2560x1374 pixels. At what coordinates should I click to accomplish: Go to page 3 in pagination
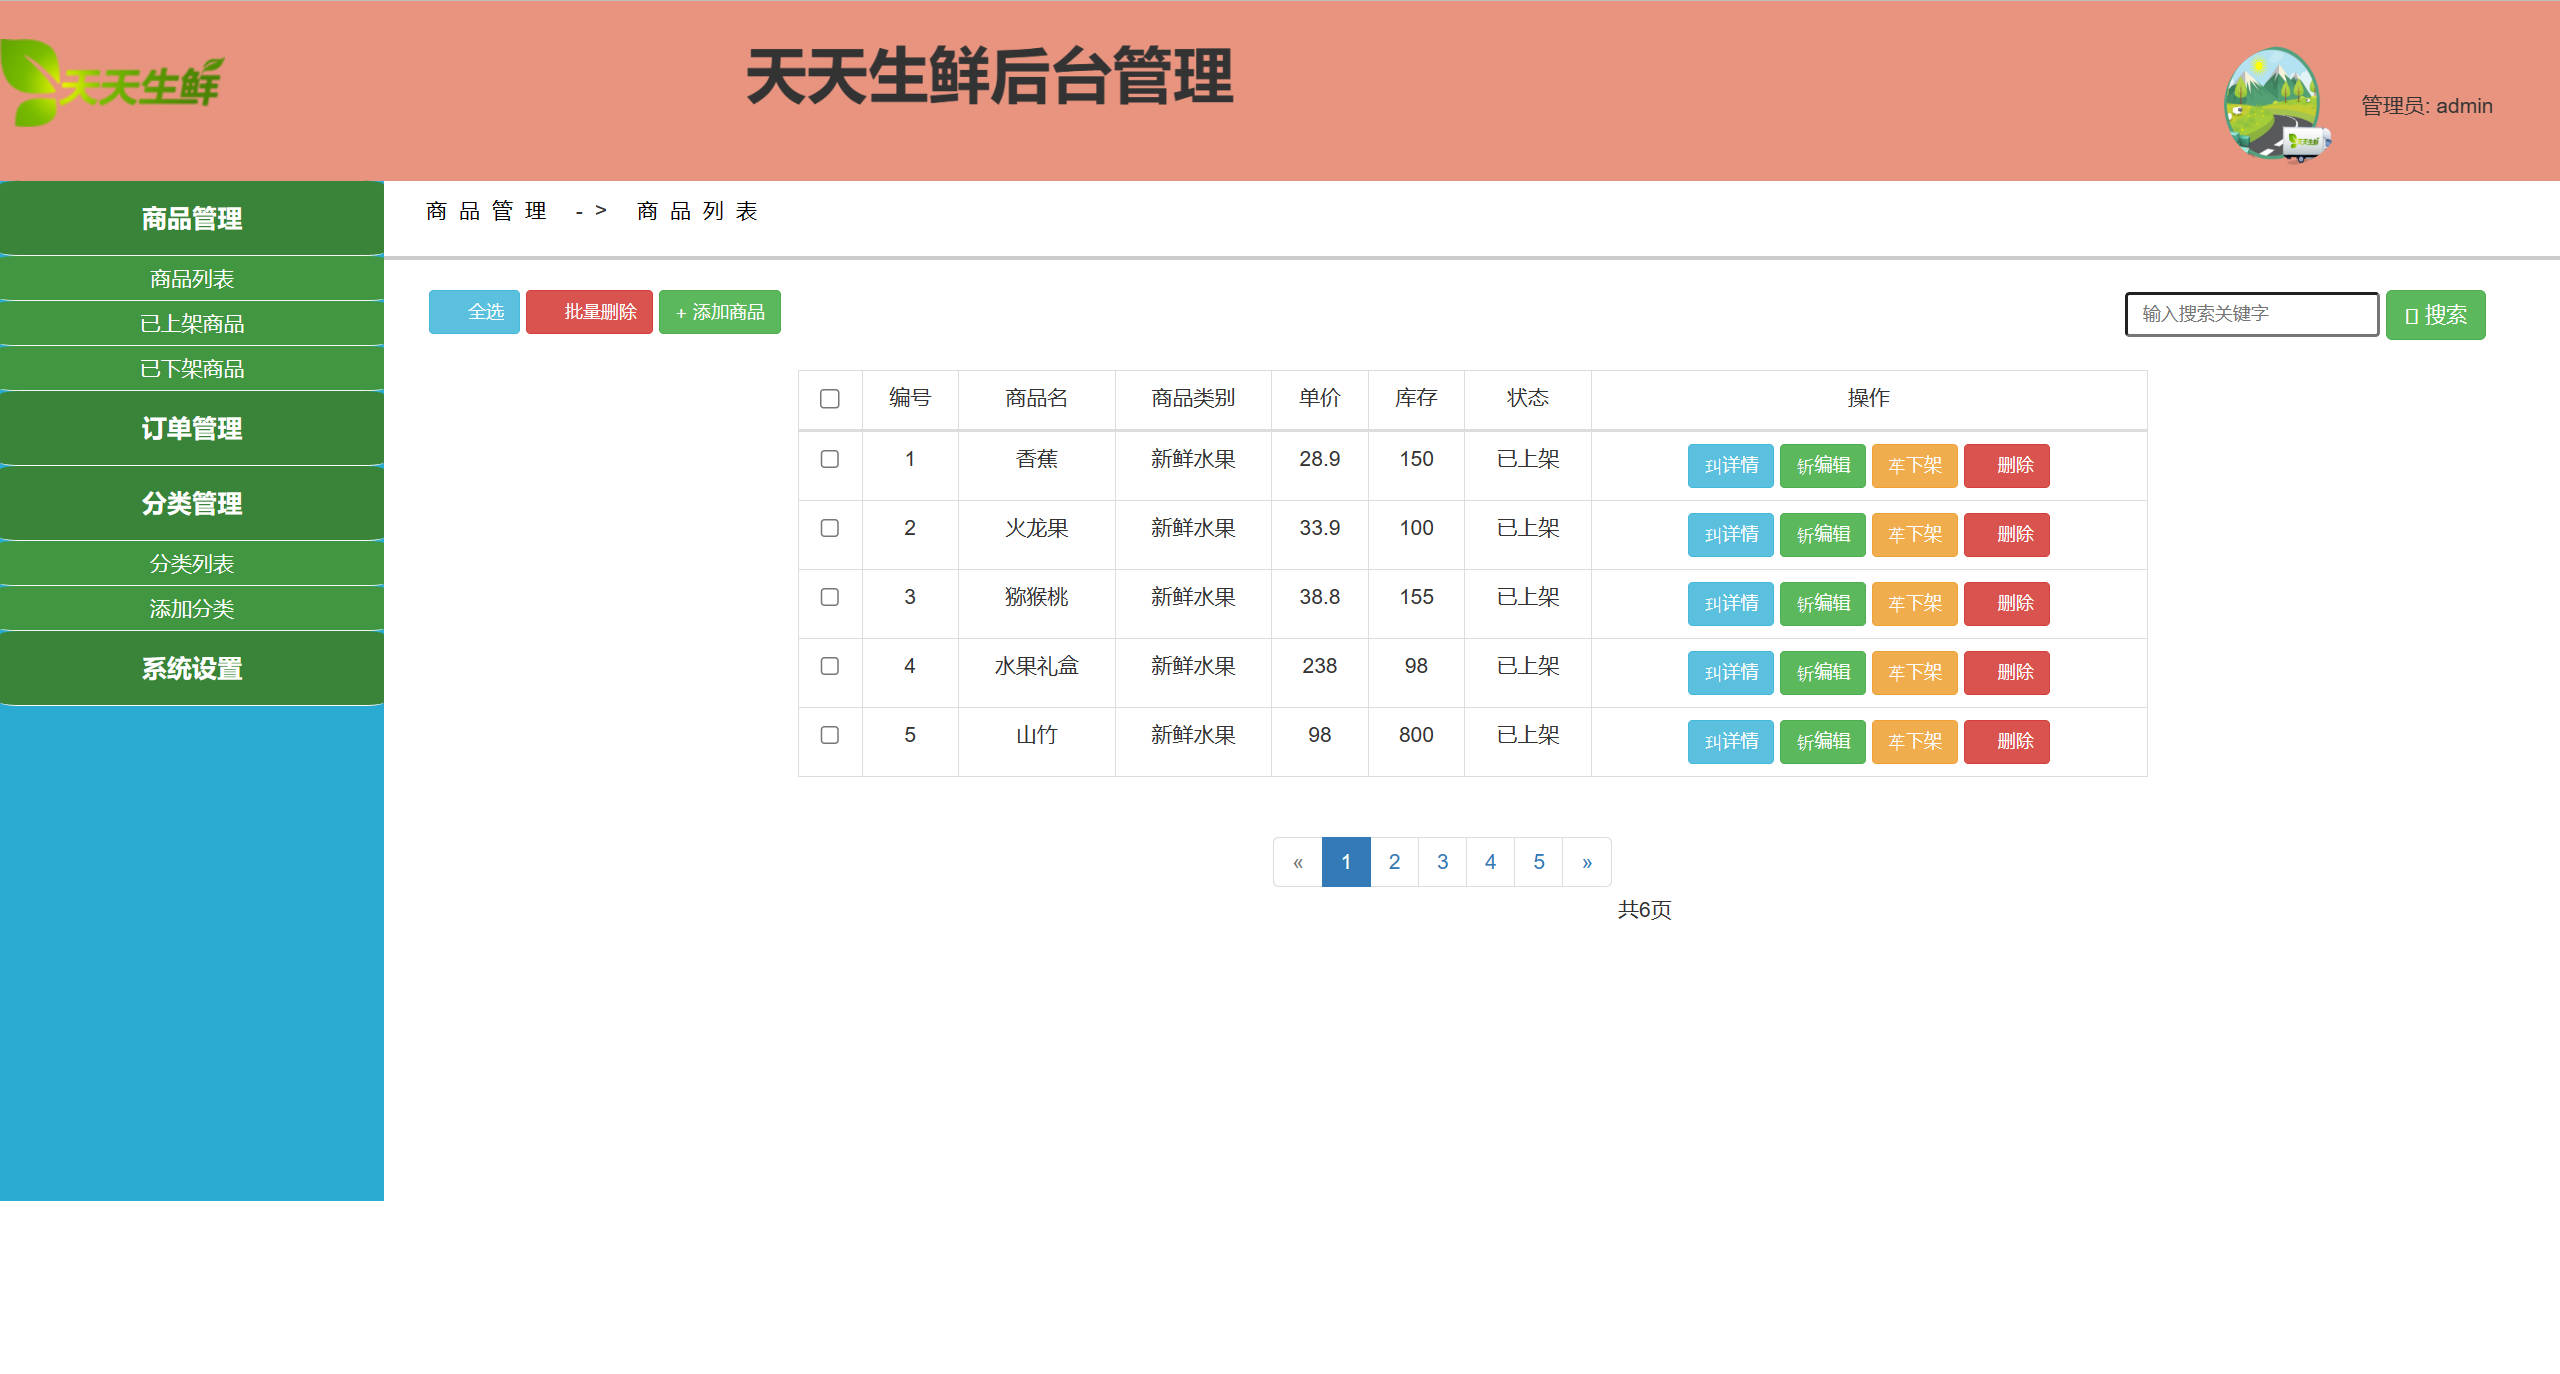coord(1442,861)
